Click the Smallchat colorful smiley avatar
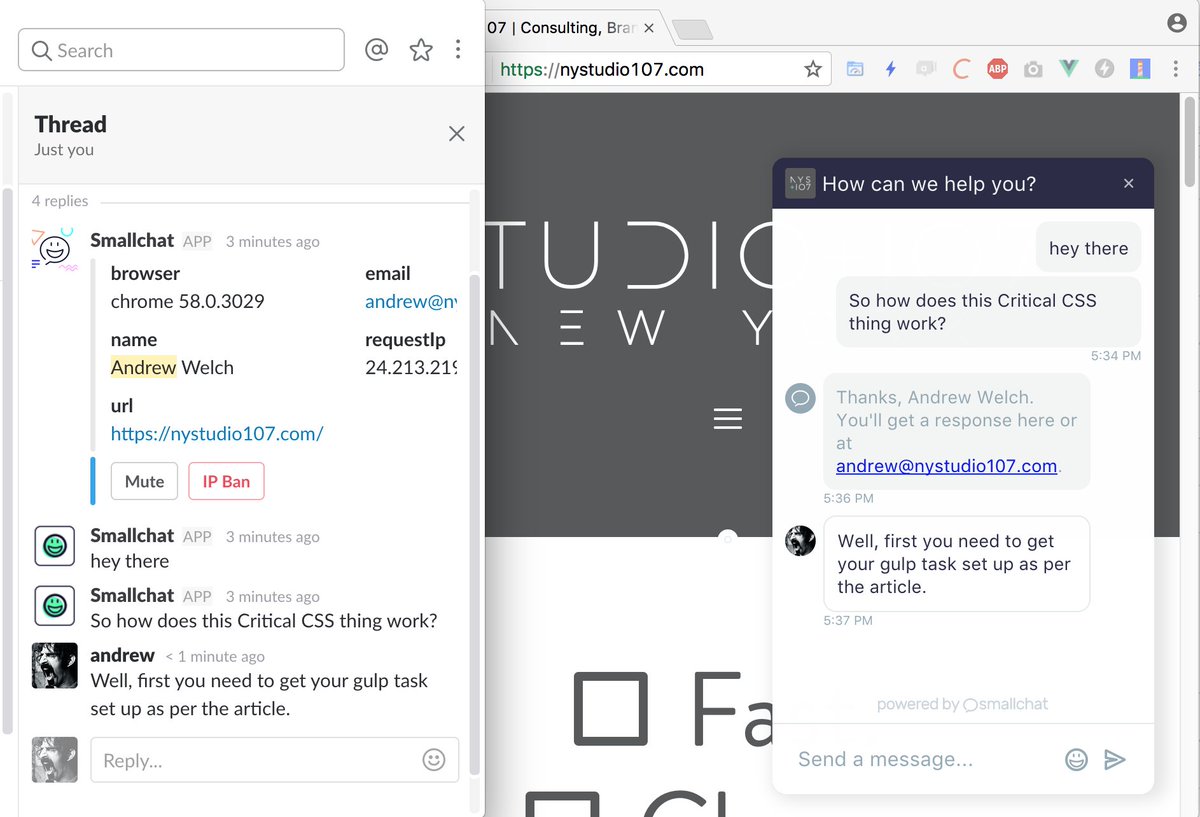The image size is (1200, 817). point(55,250)
